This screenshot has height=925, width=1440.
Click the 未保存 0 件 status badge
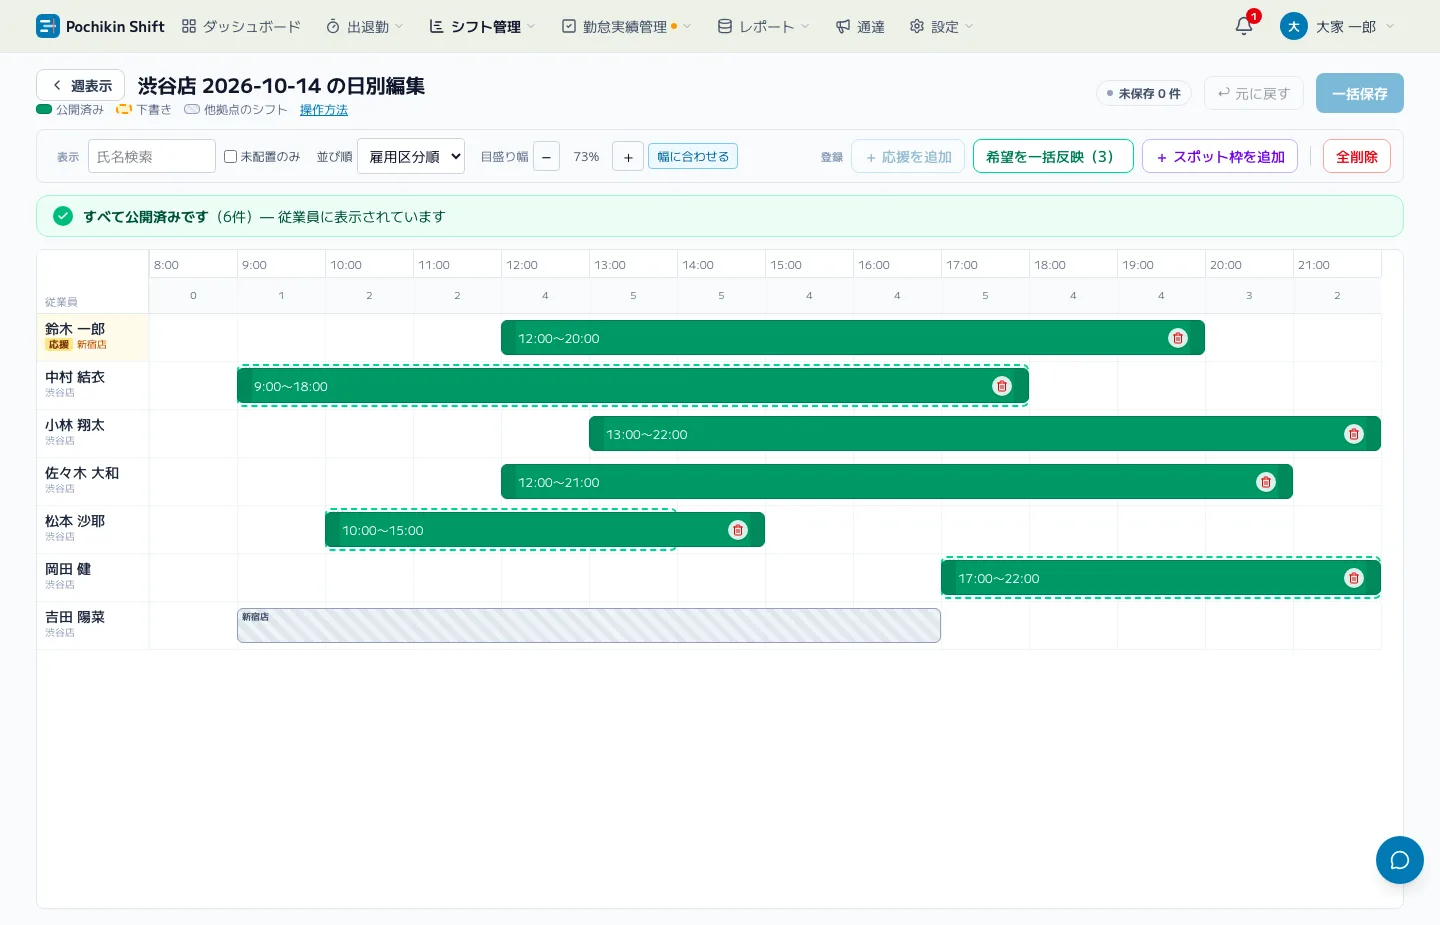[1144, 93]
